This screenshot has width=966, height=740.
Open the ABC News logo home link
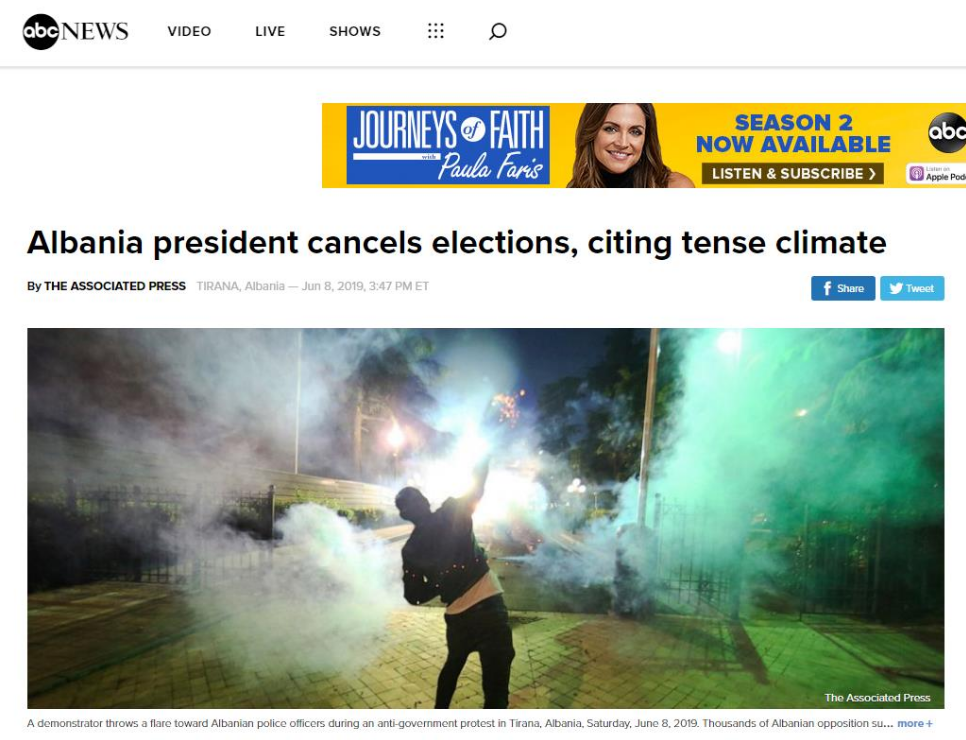tap(75, 31)
